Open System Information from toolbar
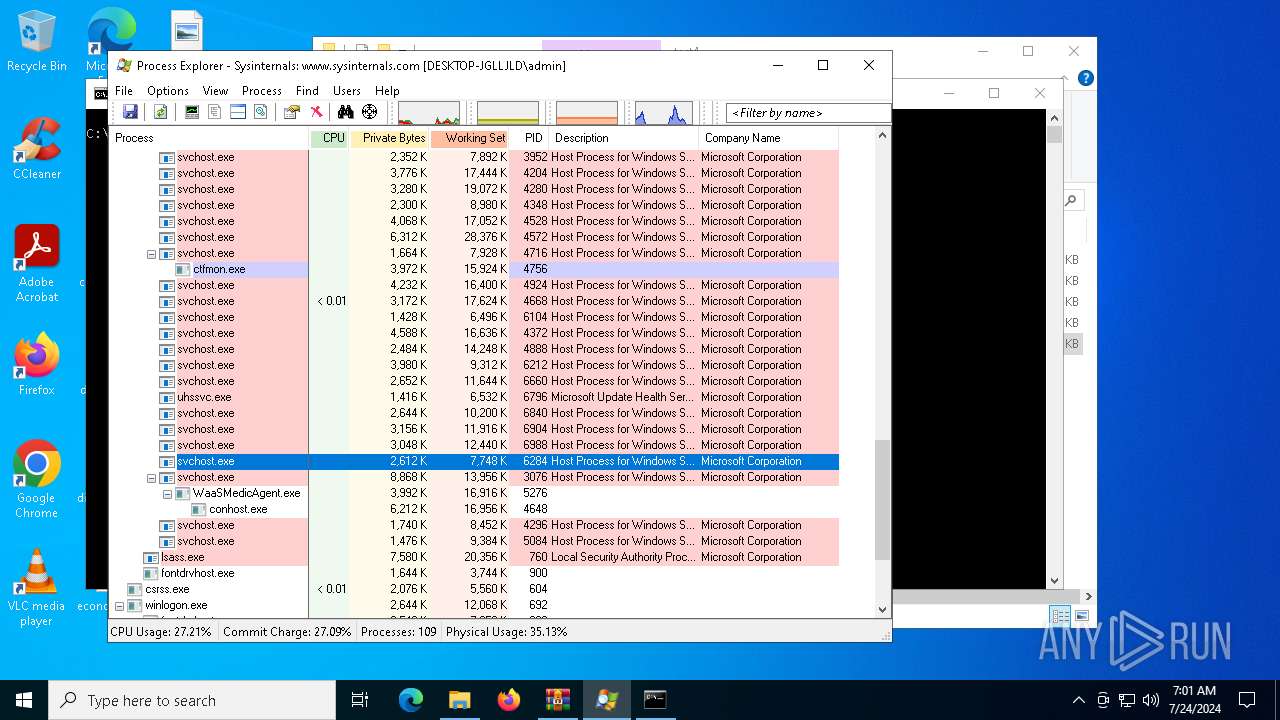1280x720 pixels. [191, 112]
